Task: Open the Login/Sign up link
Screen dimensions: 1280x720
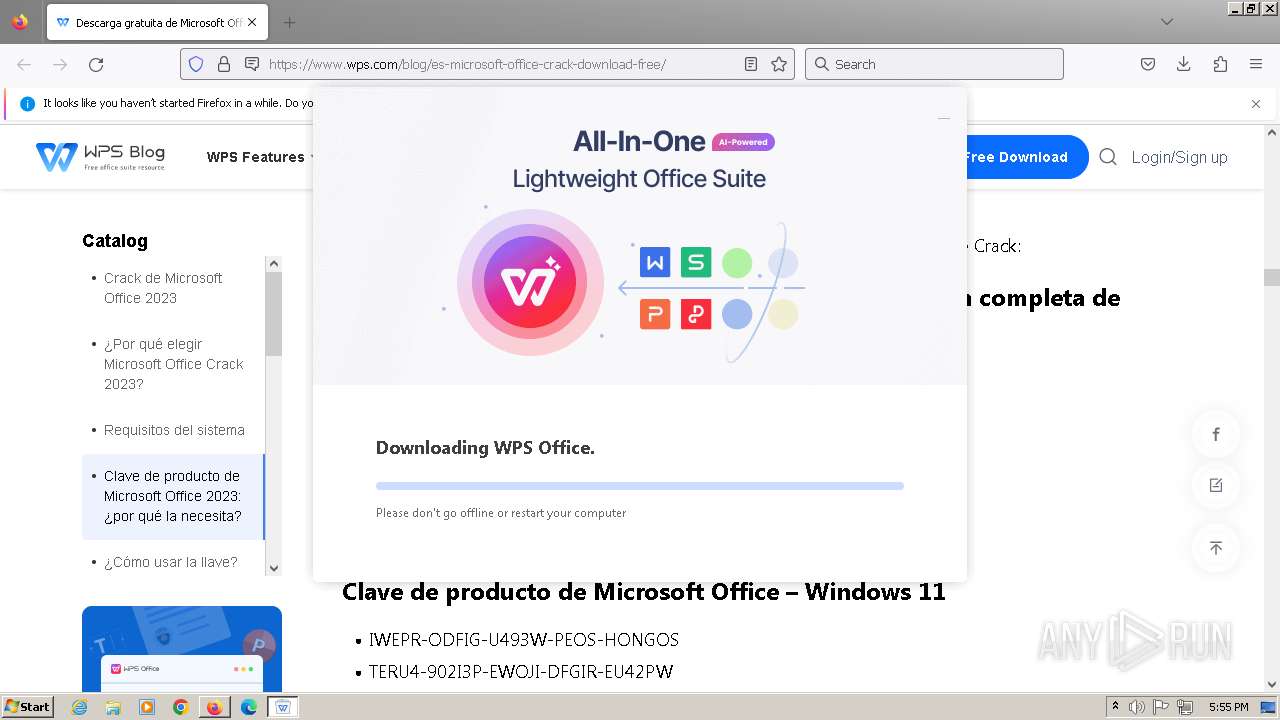Action: point(1179,157)
